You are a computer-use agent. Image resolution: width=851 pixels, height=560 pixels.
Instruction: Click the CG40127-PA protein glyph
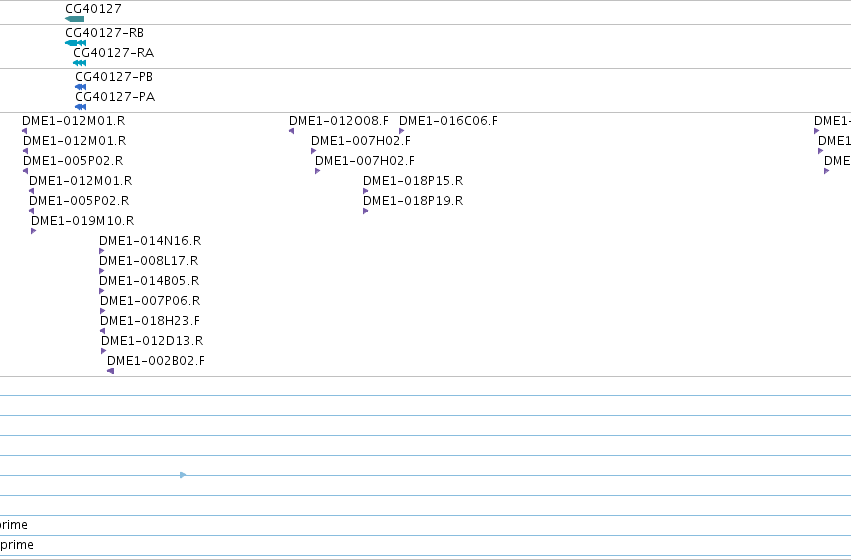[x=80, y=107]
